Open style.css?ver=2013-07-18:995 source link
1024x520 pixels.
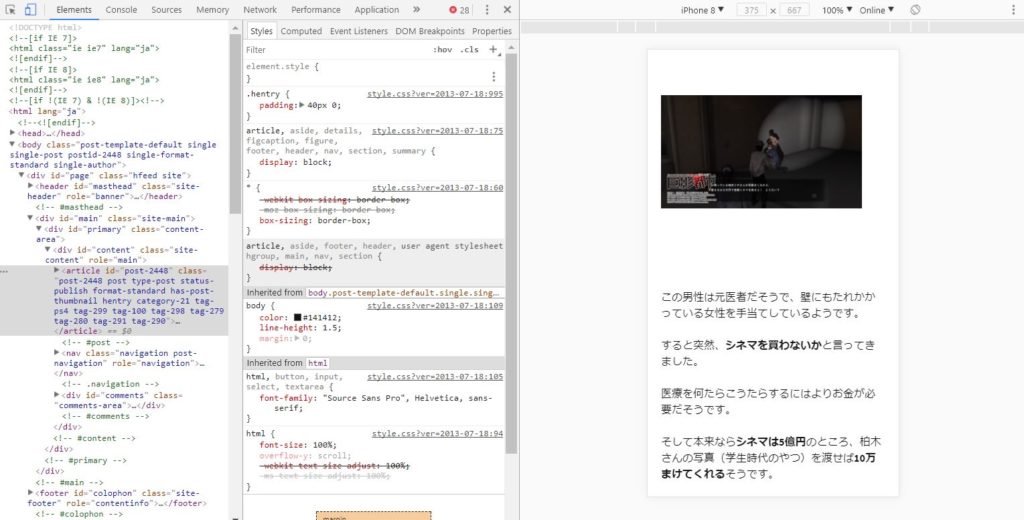tap(435, 94)
